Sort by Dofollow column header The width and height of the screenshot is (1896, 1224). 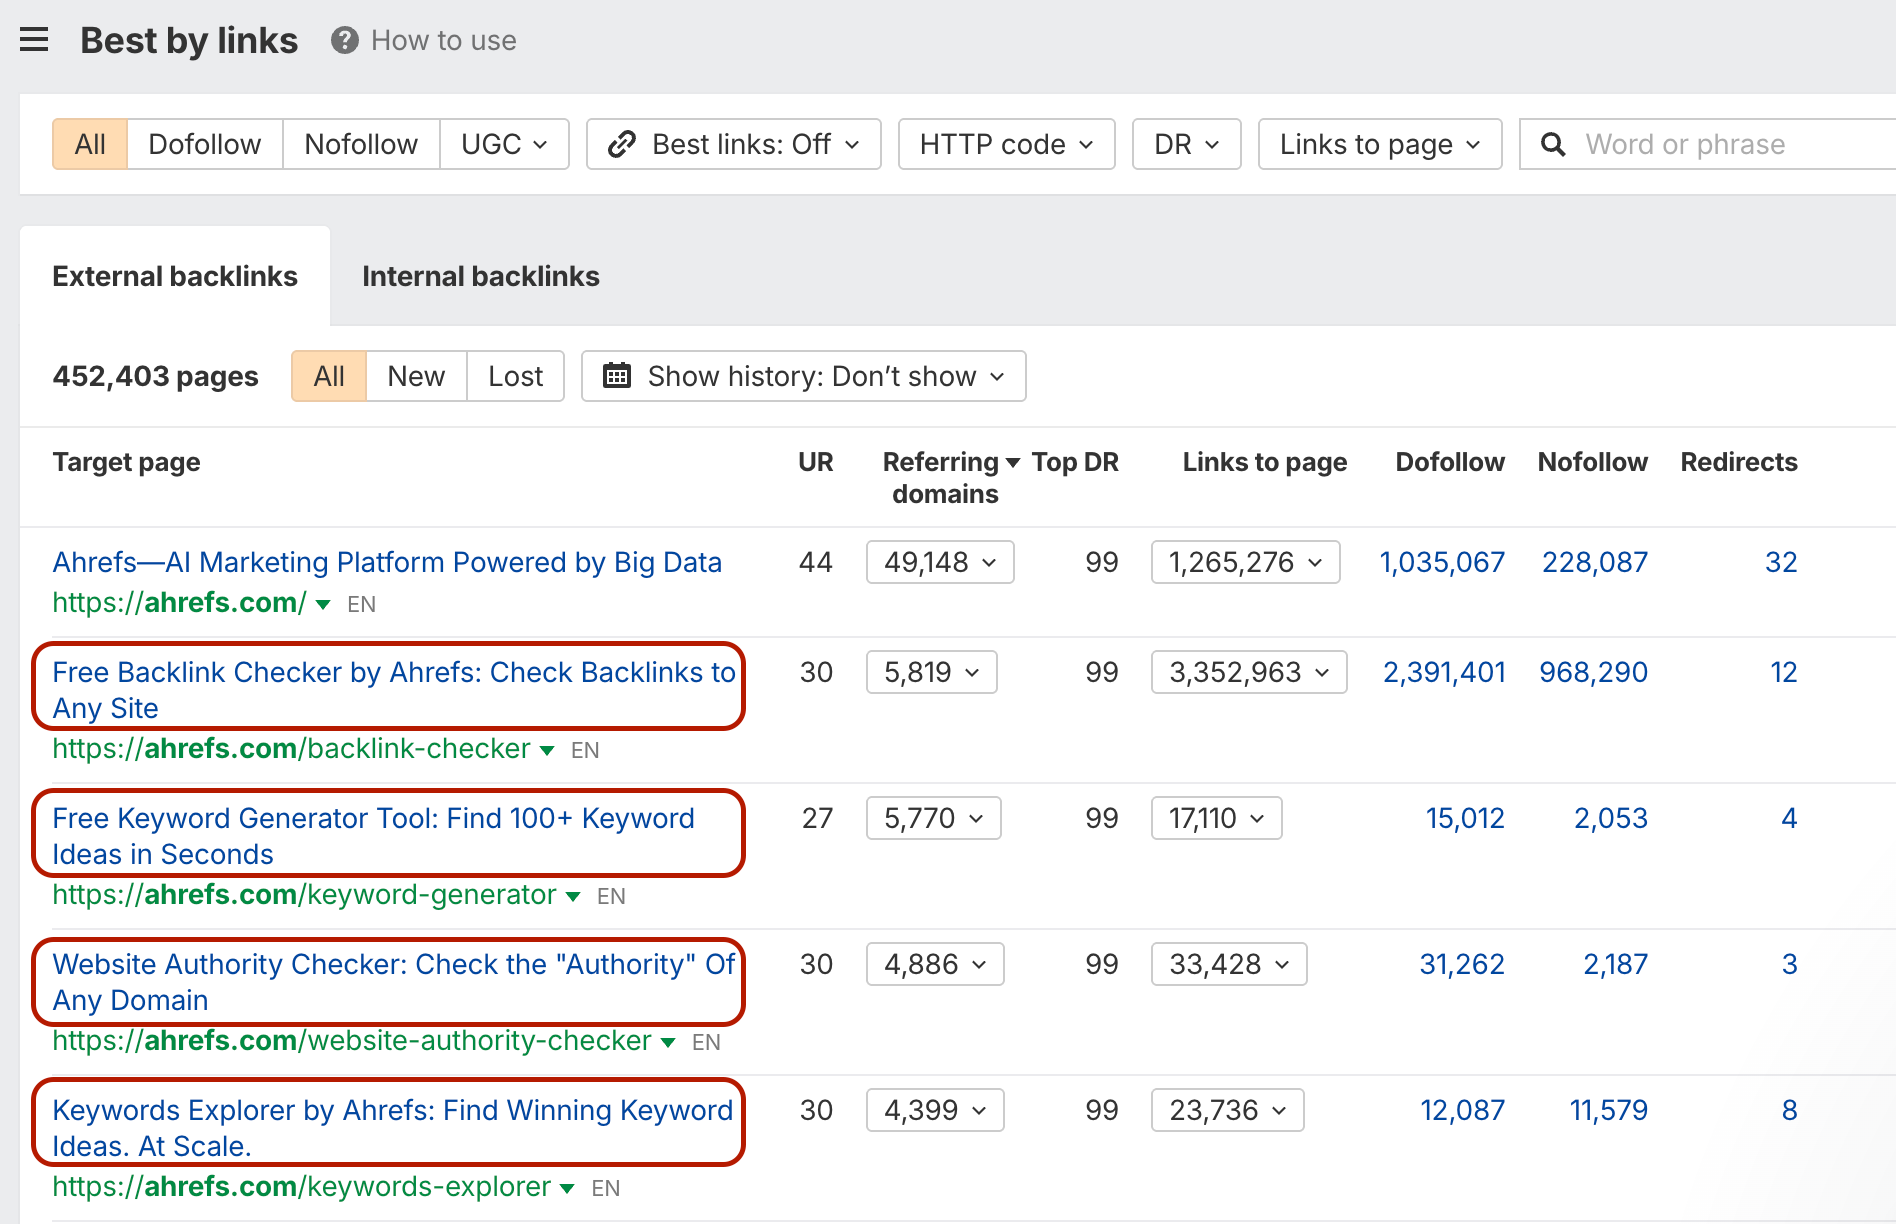(x=1450, y=462)
